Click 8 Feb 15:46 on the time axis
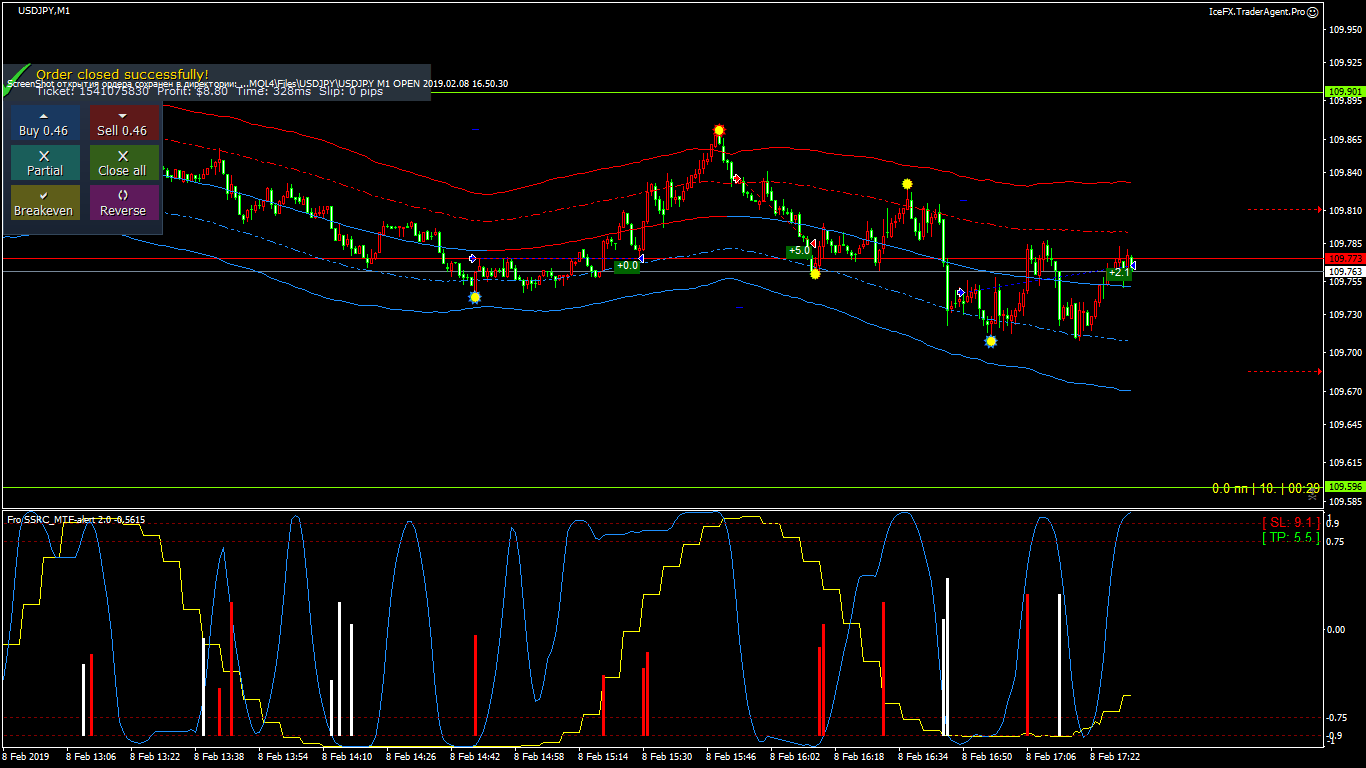Image resolution: width=1366 pixels, height=768 pixels. pyautogui.click(x=731, y=757)
